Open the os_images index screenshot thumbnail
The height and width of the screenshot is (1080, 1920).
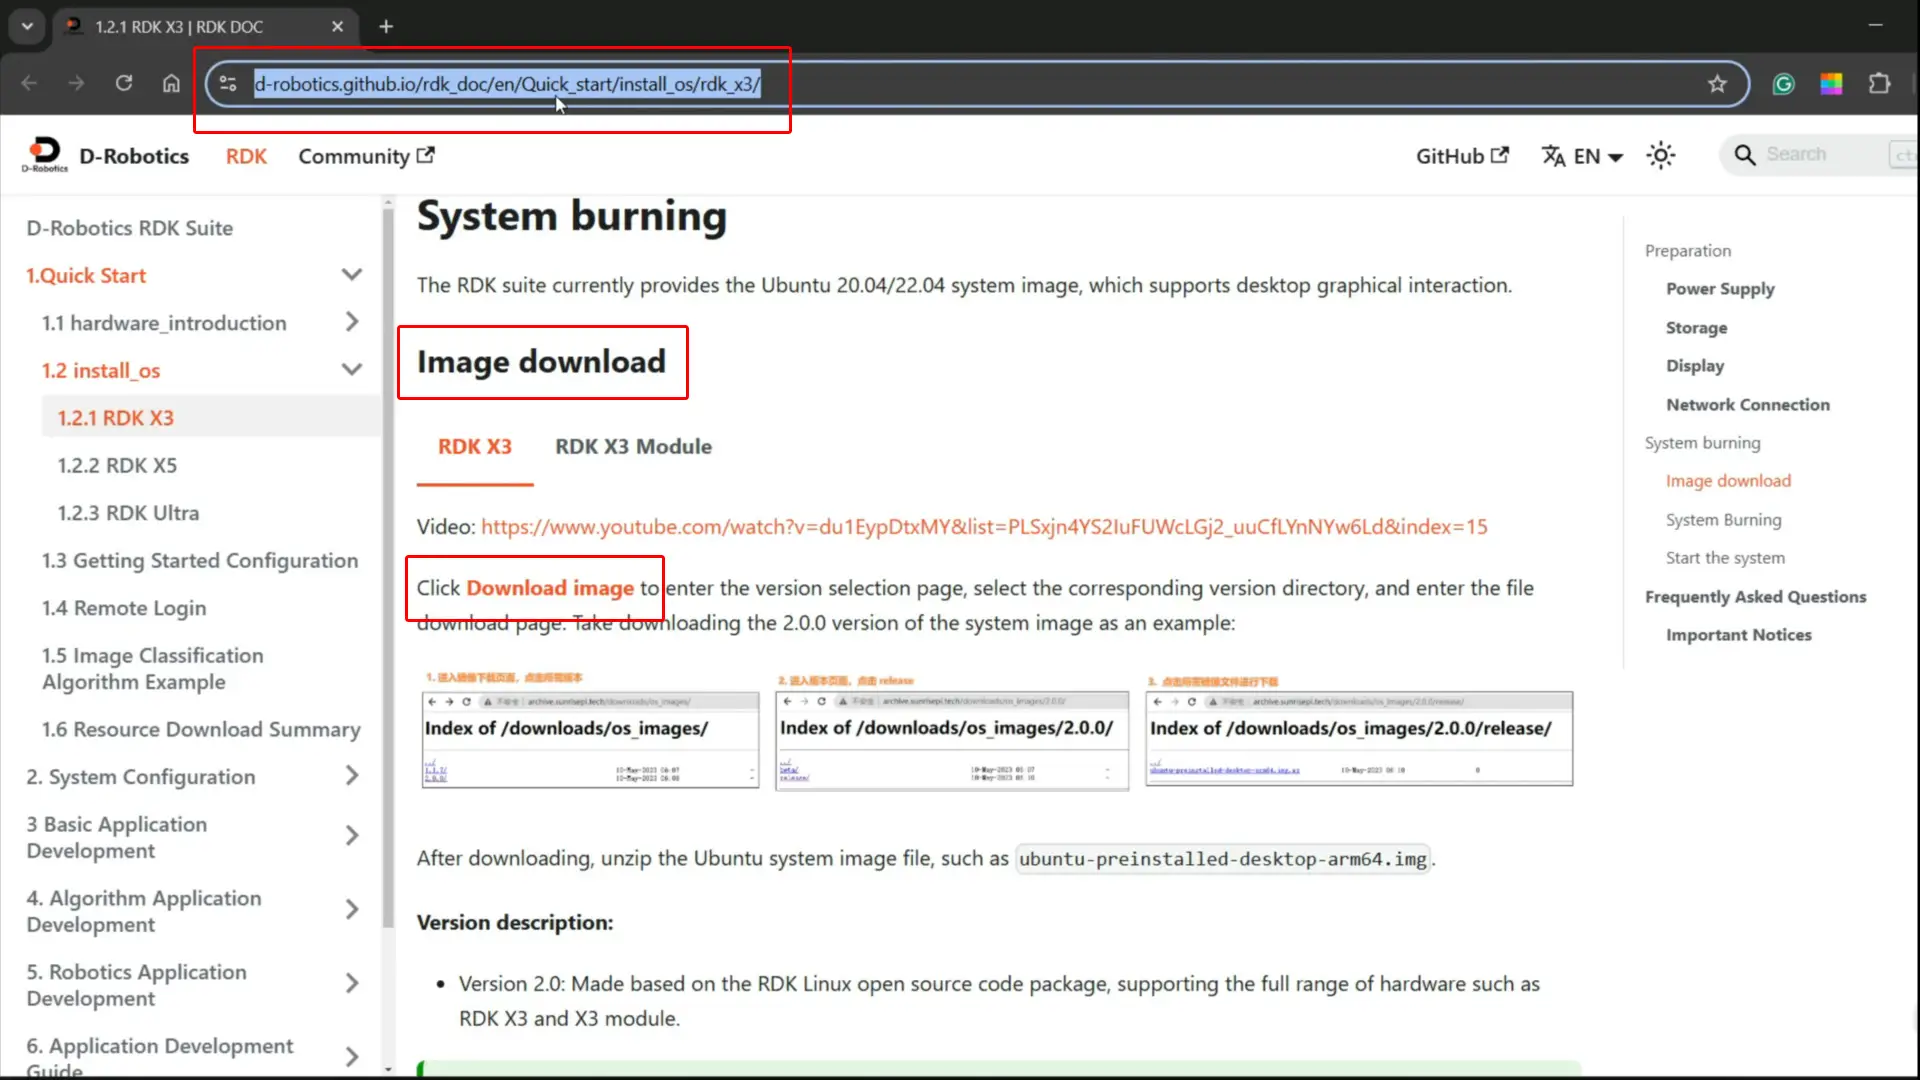[x=590, y=738]
